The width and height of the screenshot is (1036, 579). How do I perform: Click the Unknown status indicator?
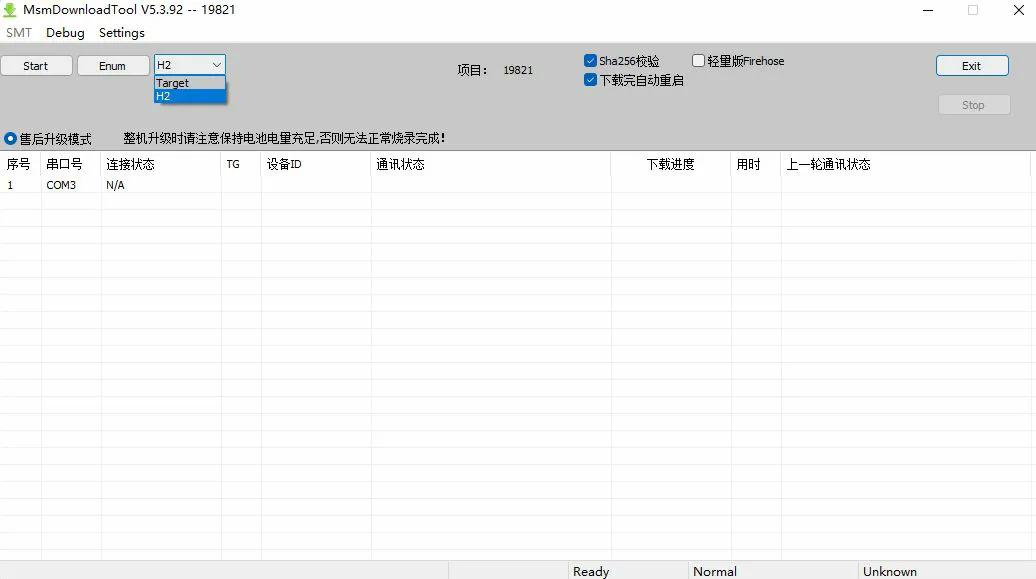(x=889, y=571)
